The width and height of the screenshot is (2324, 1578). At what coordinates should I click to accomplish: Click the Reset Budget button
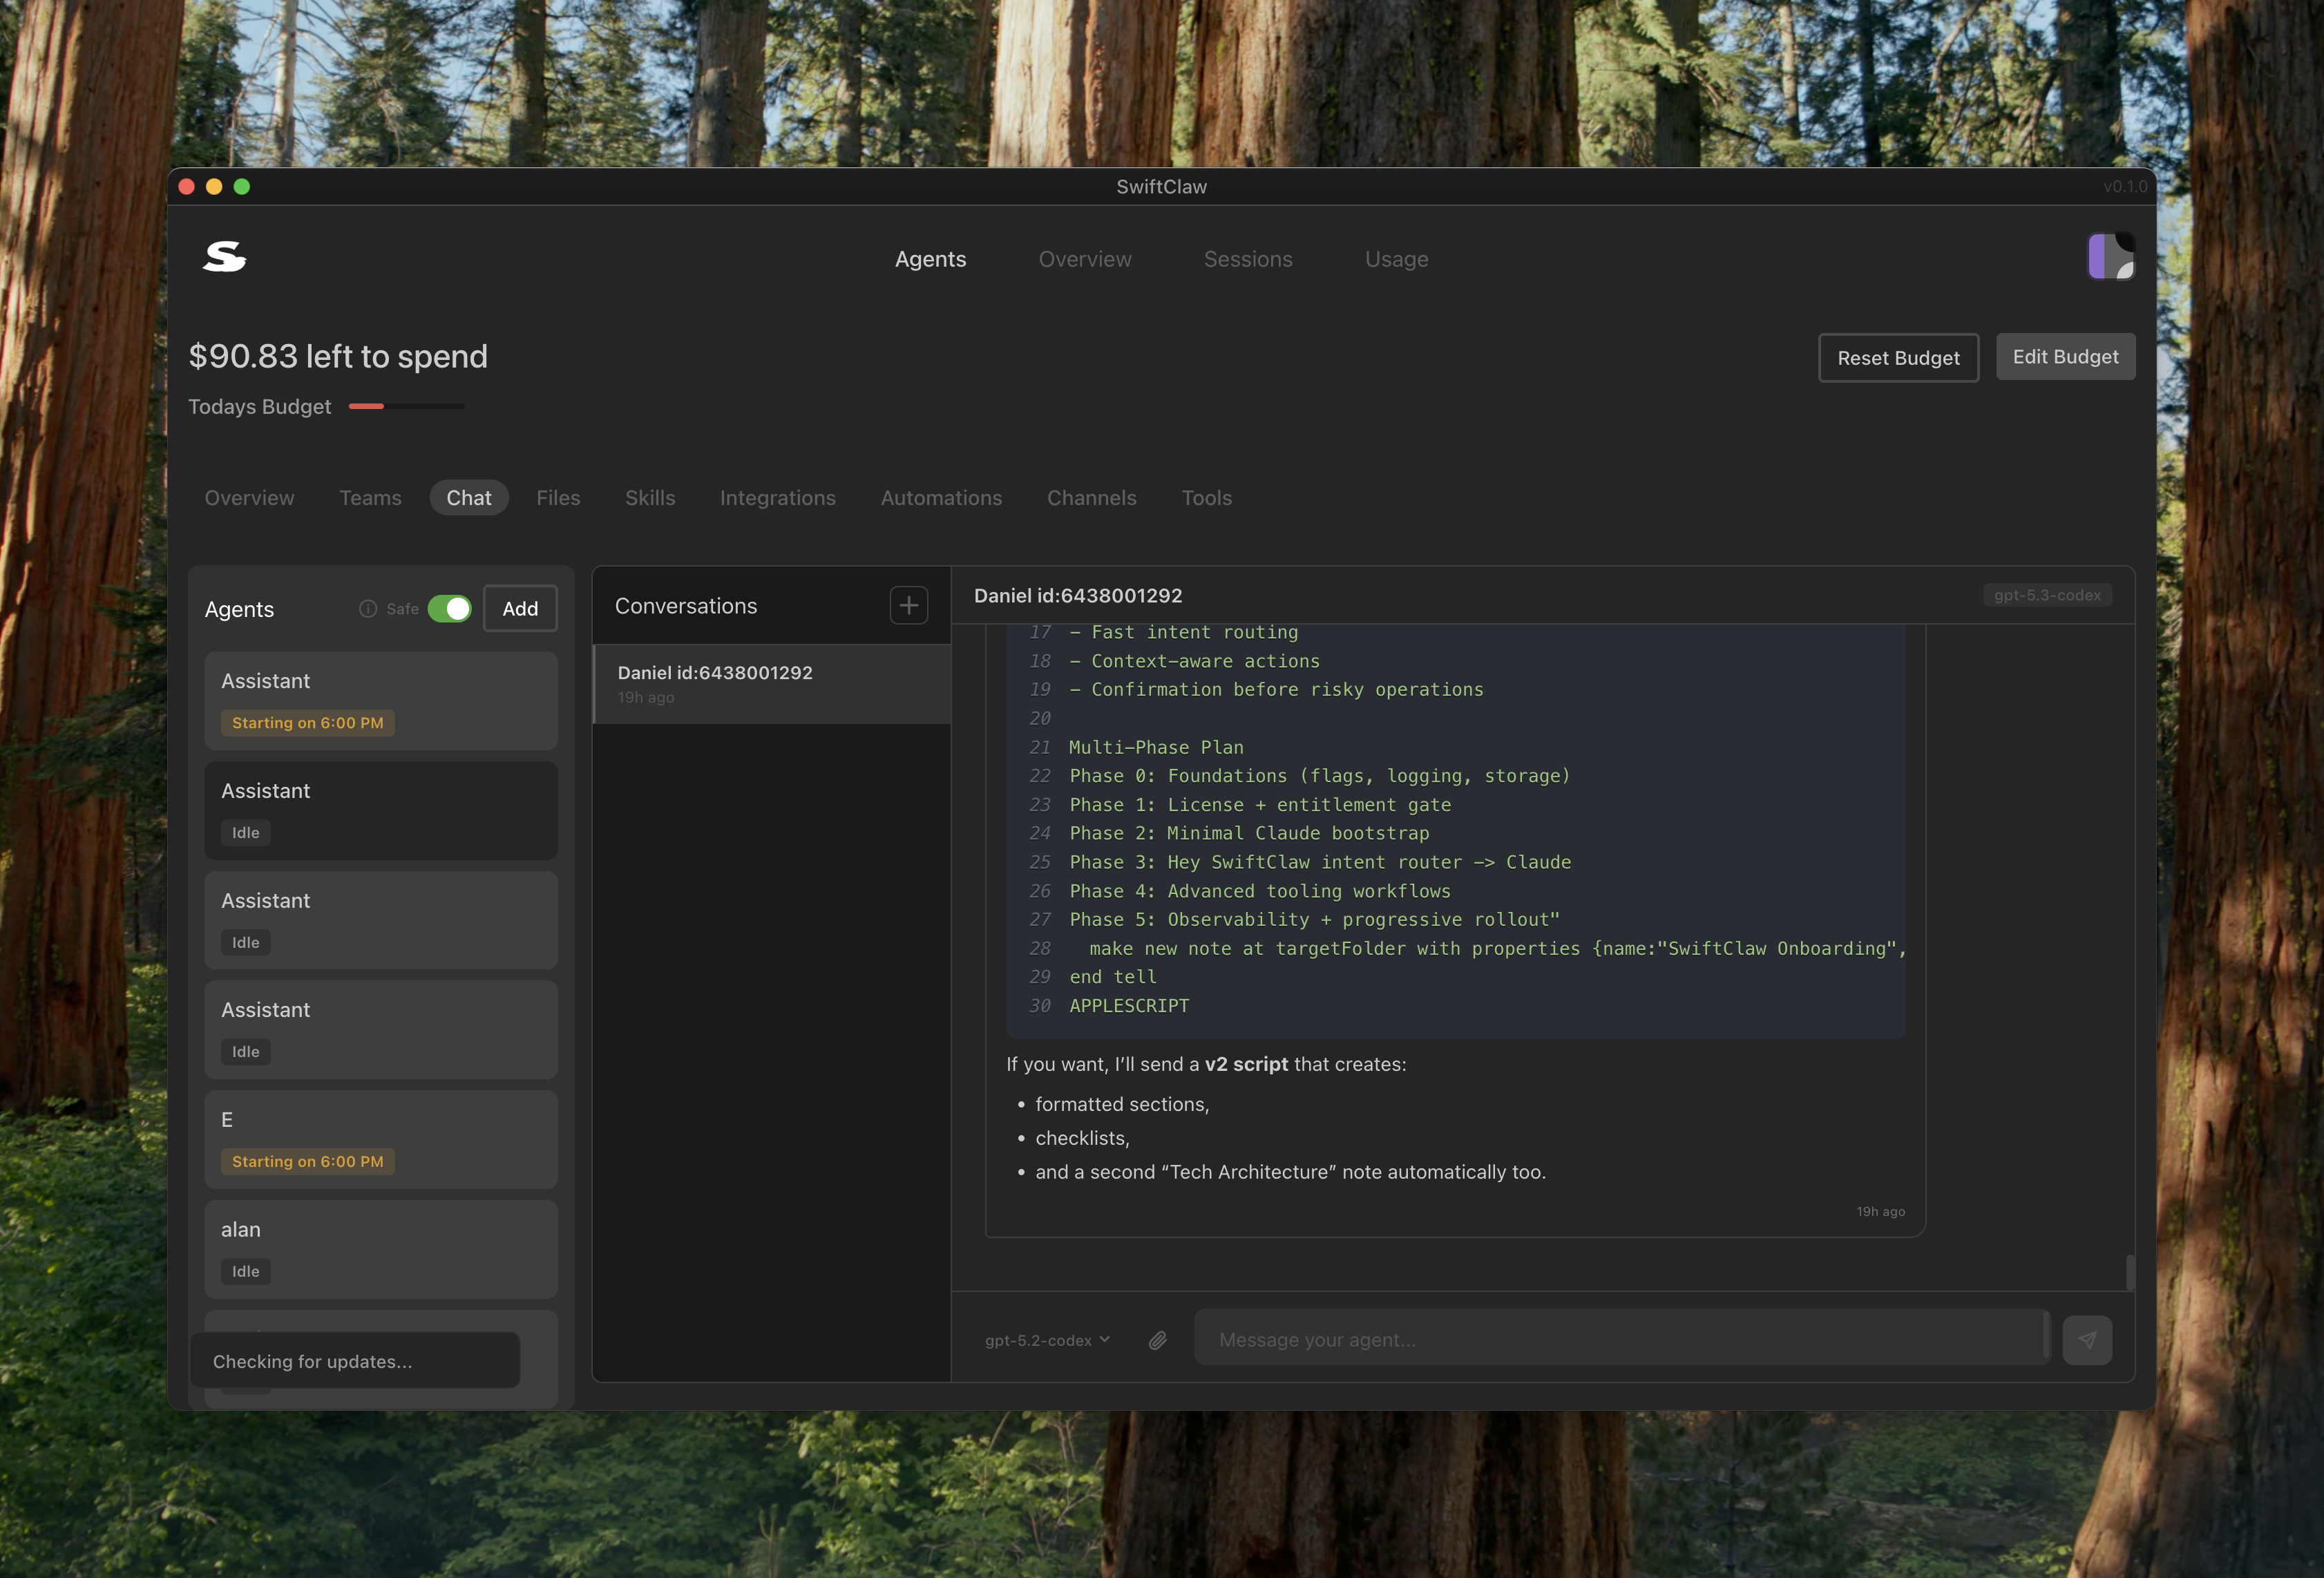(x=1898, y=358)
